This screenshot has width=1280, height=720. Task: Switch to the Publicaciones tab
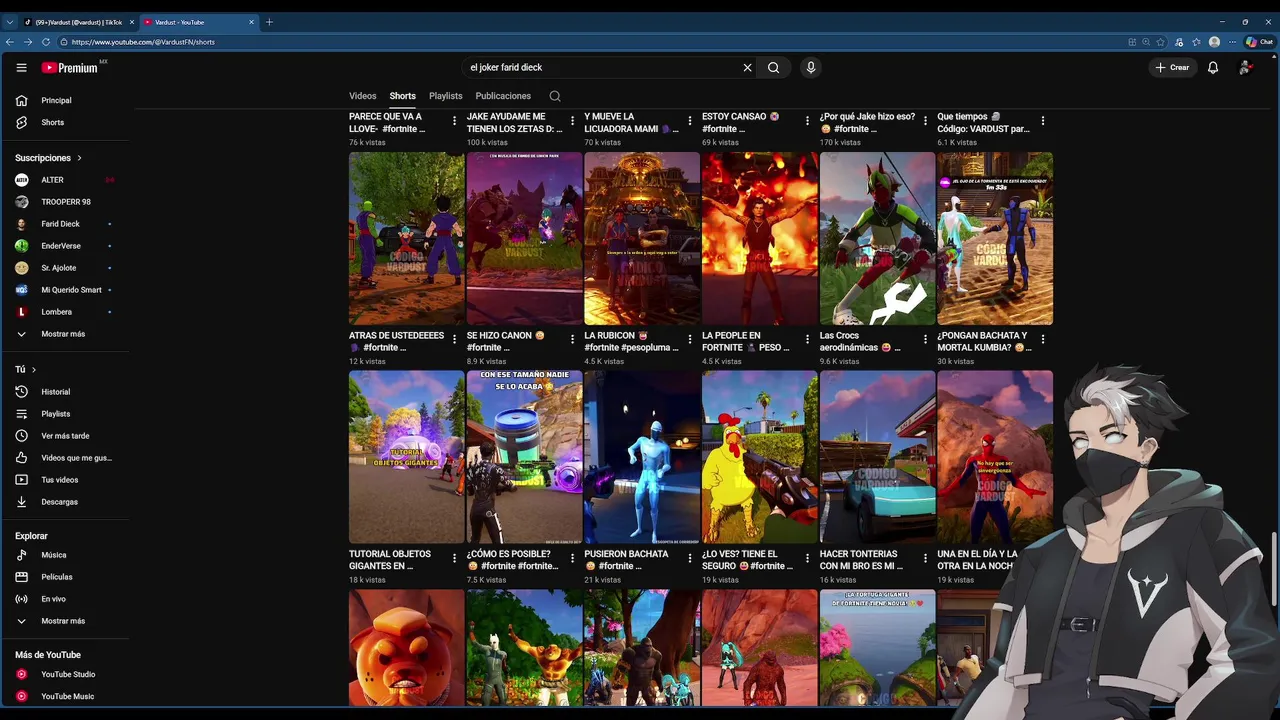pos(503,96)
